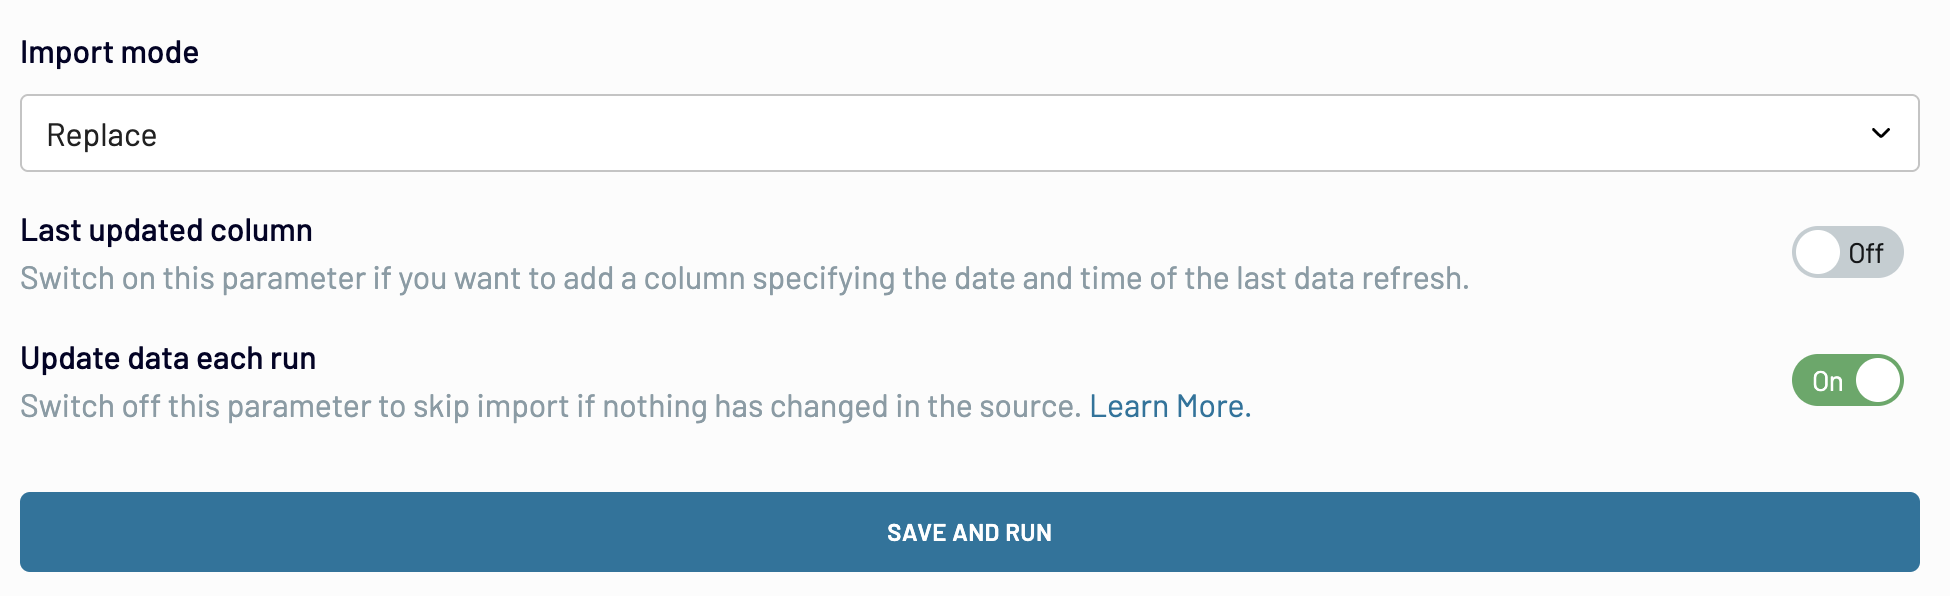The width and height of the screenshot is (1950, 596).
Task: Click the Off label on the toggle
Action: click(1865, 254)
